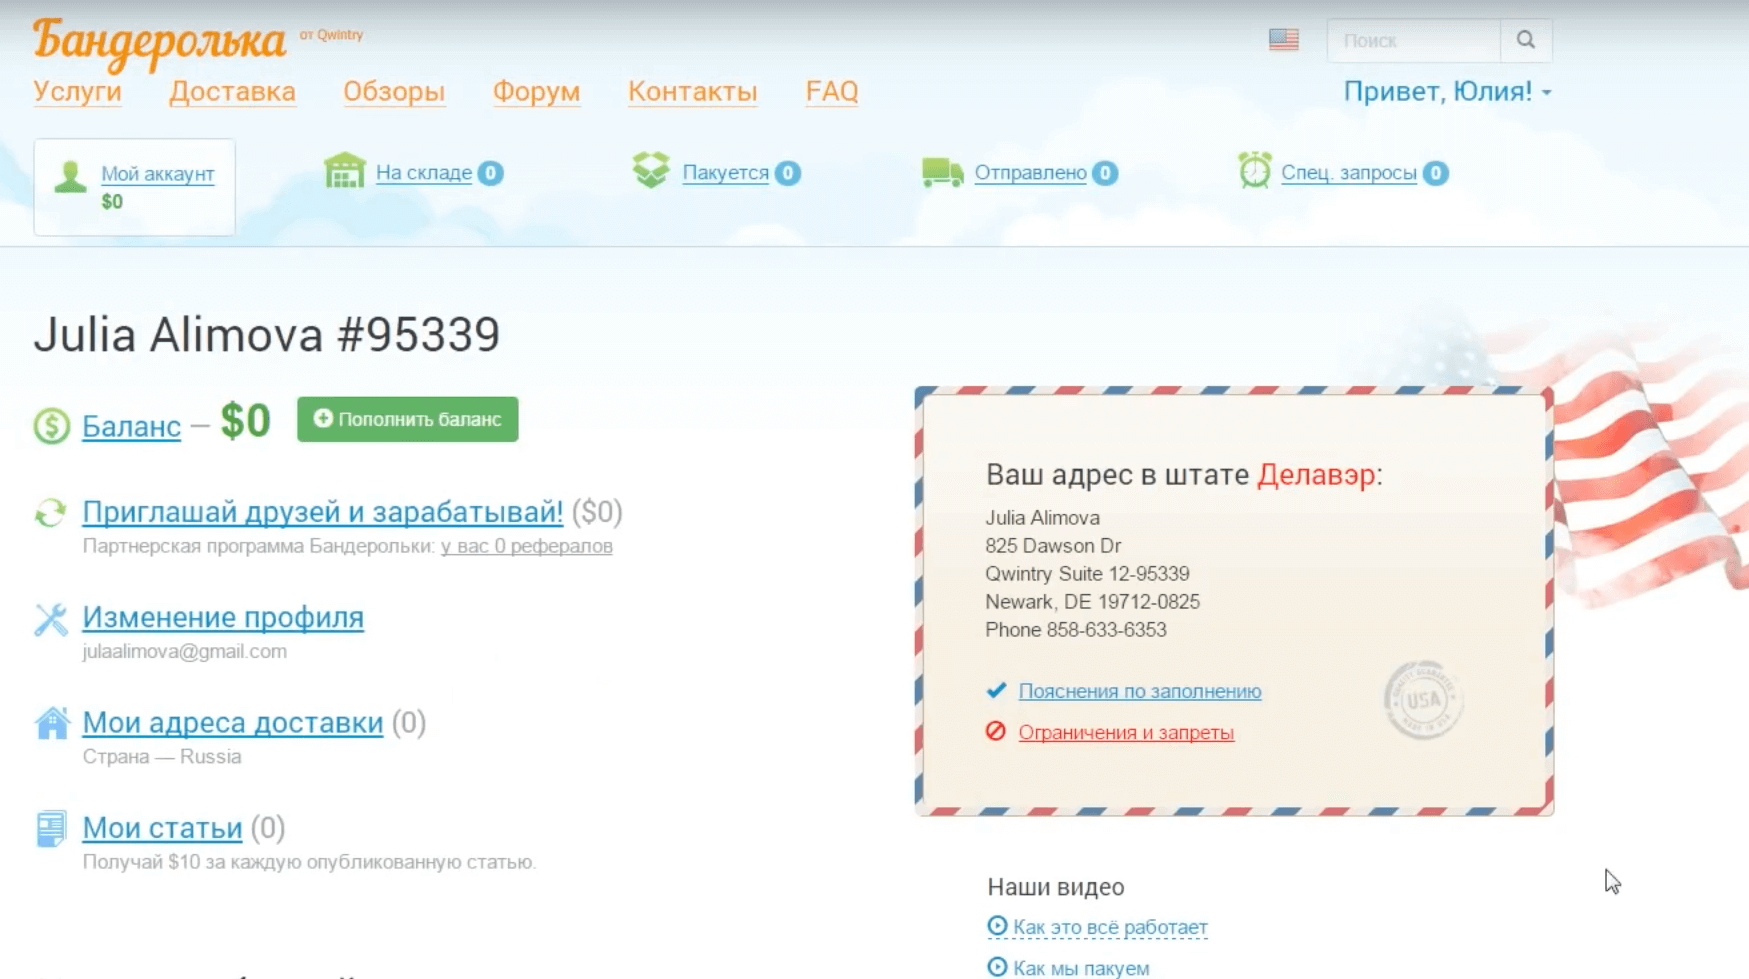The image size is (1749, 979).
Task: Click the alarm clock special requests icon
Action: coord(1254,171)
